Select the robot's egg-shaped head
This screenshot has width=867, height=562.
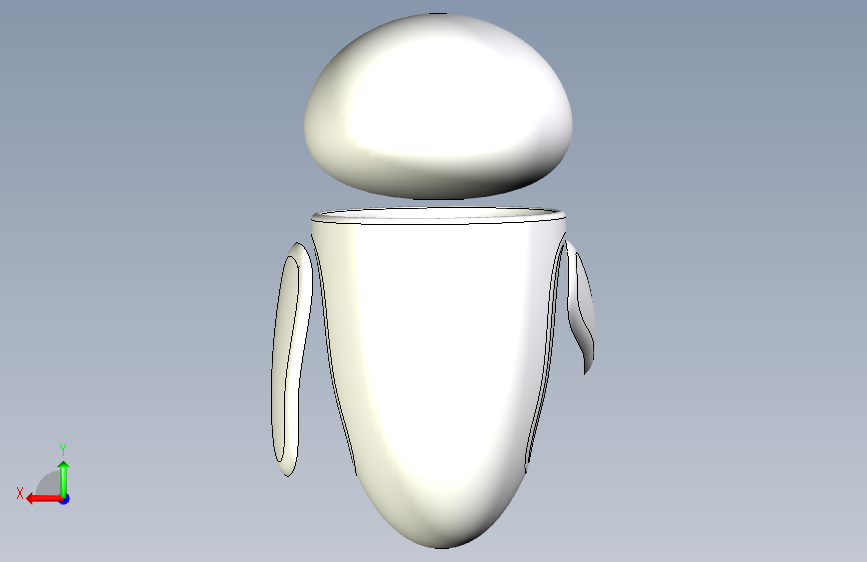(438, 106)
